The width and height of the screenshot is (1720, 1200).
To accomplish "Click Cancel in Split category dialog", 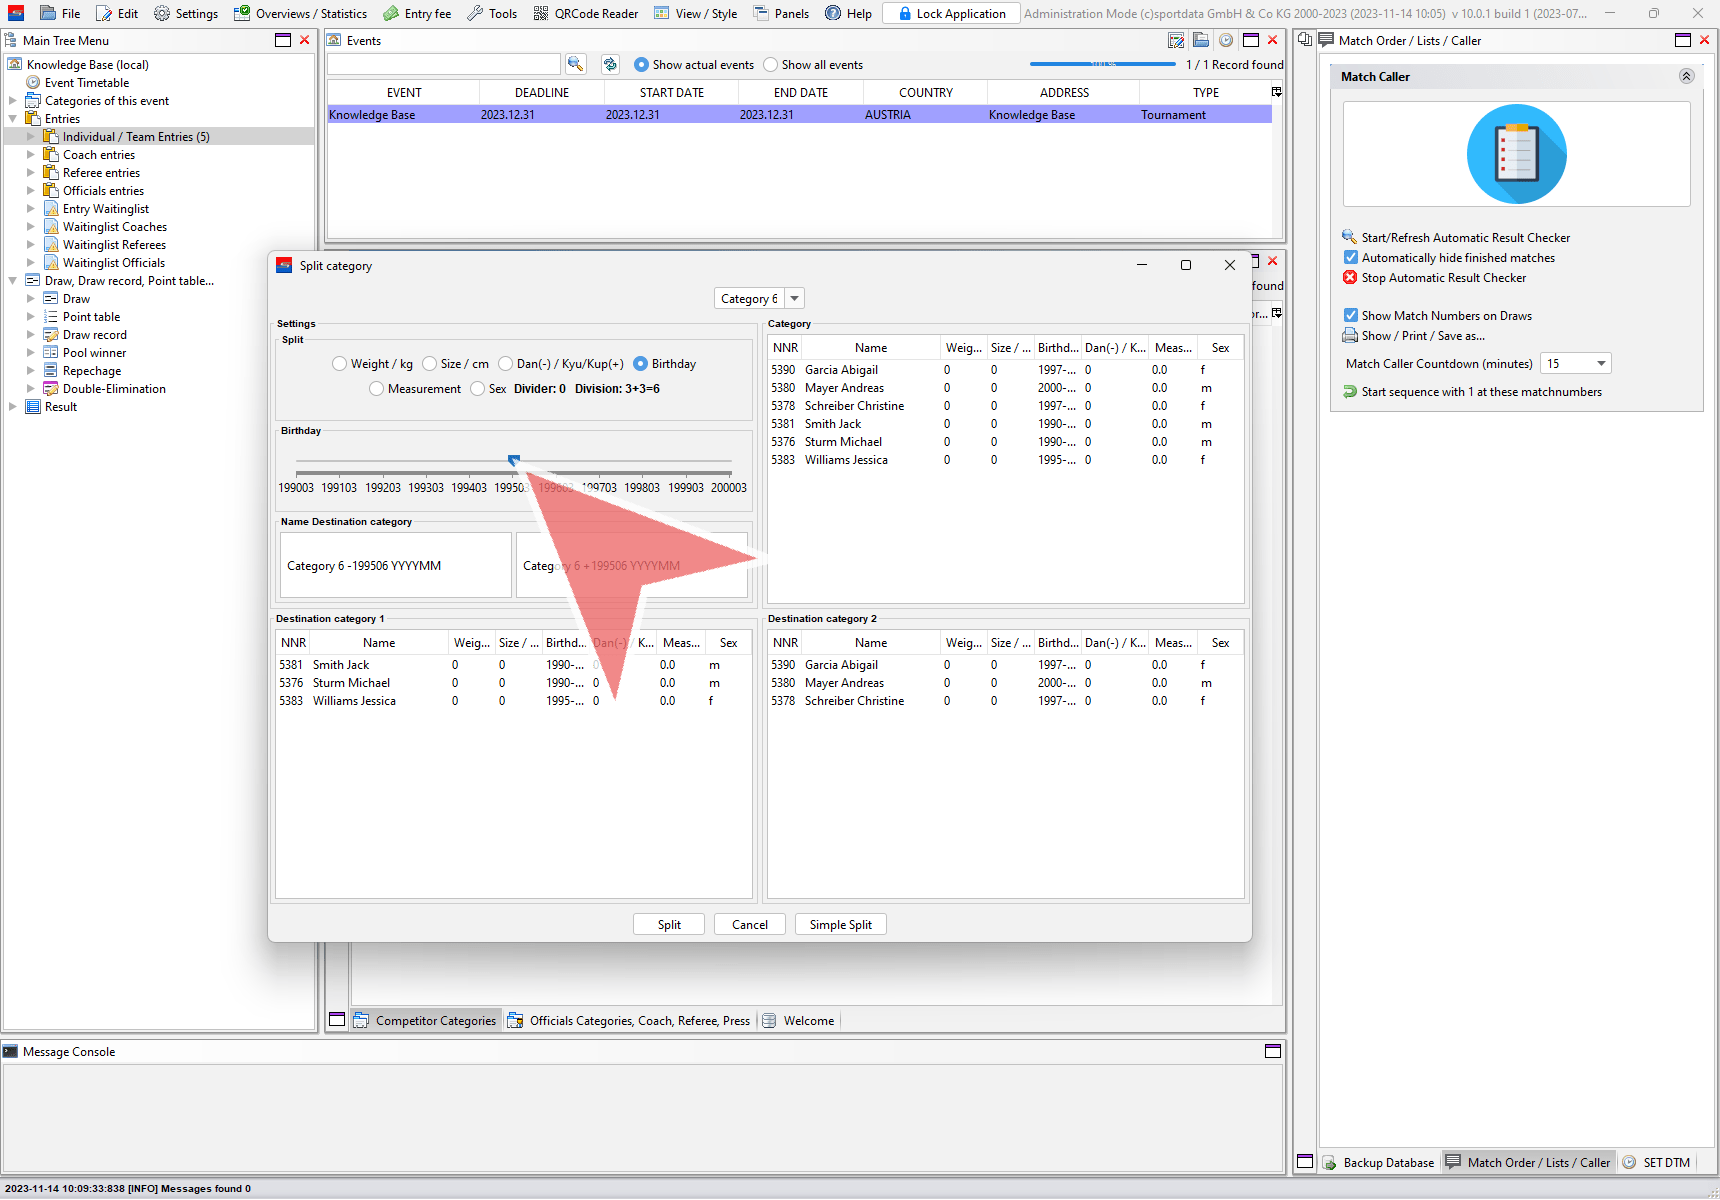I will point(749,925).
